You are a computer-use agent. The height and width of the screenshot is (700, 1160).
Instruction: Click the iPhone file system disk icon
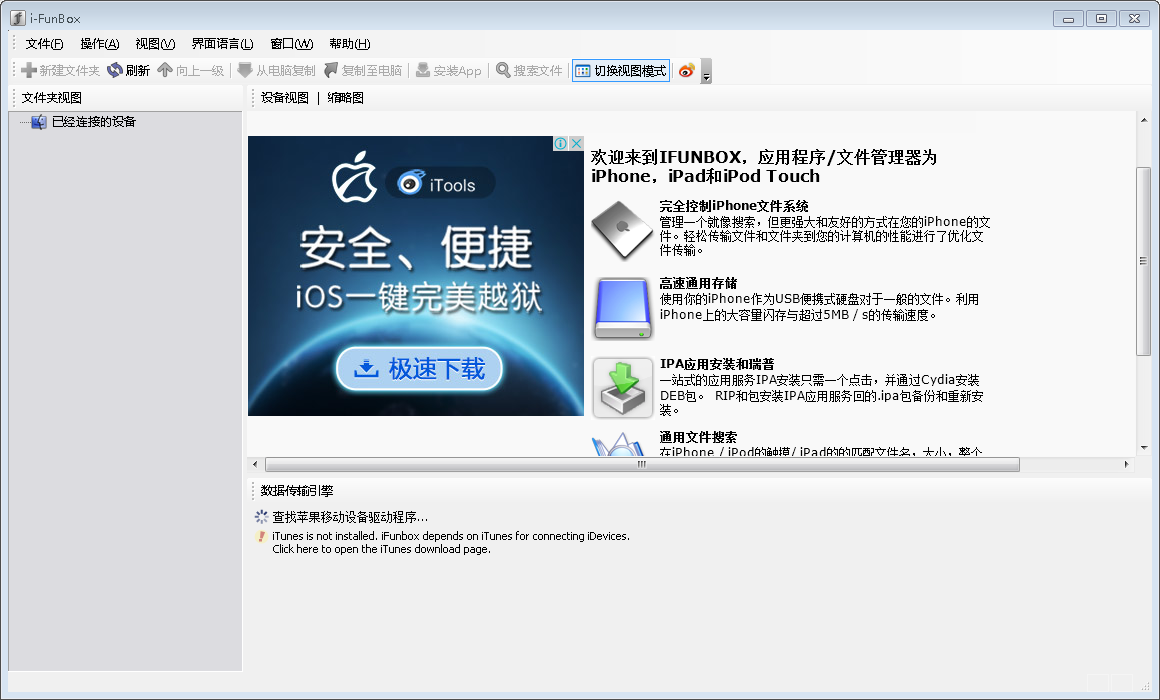(622, 230)
